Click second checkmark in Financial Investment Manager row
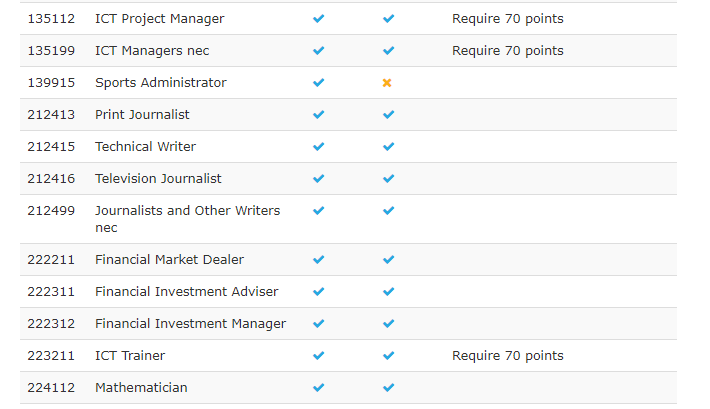Screen dimensions: 710x409 tap(388, 324)
